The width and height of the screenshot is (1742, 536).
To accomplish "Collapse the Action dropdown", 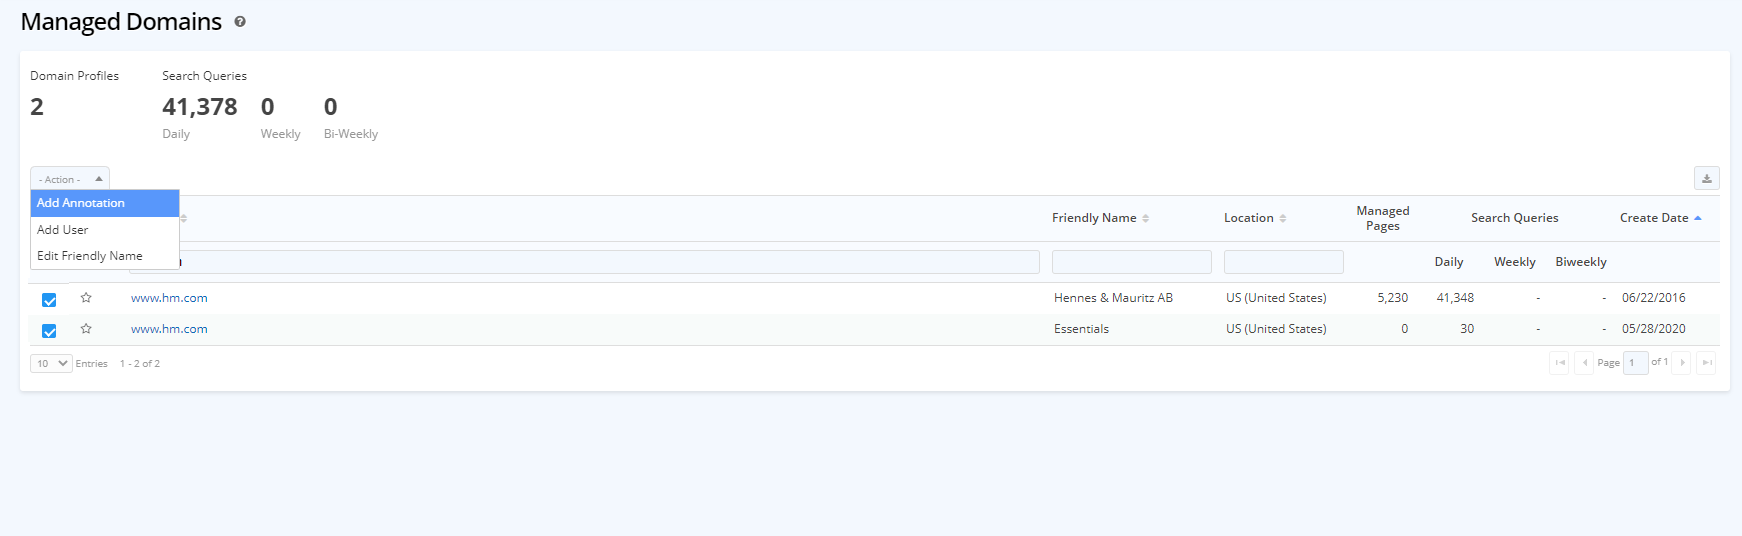I will coord(70,179).
